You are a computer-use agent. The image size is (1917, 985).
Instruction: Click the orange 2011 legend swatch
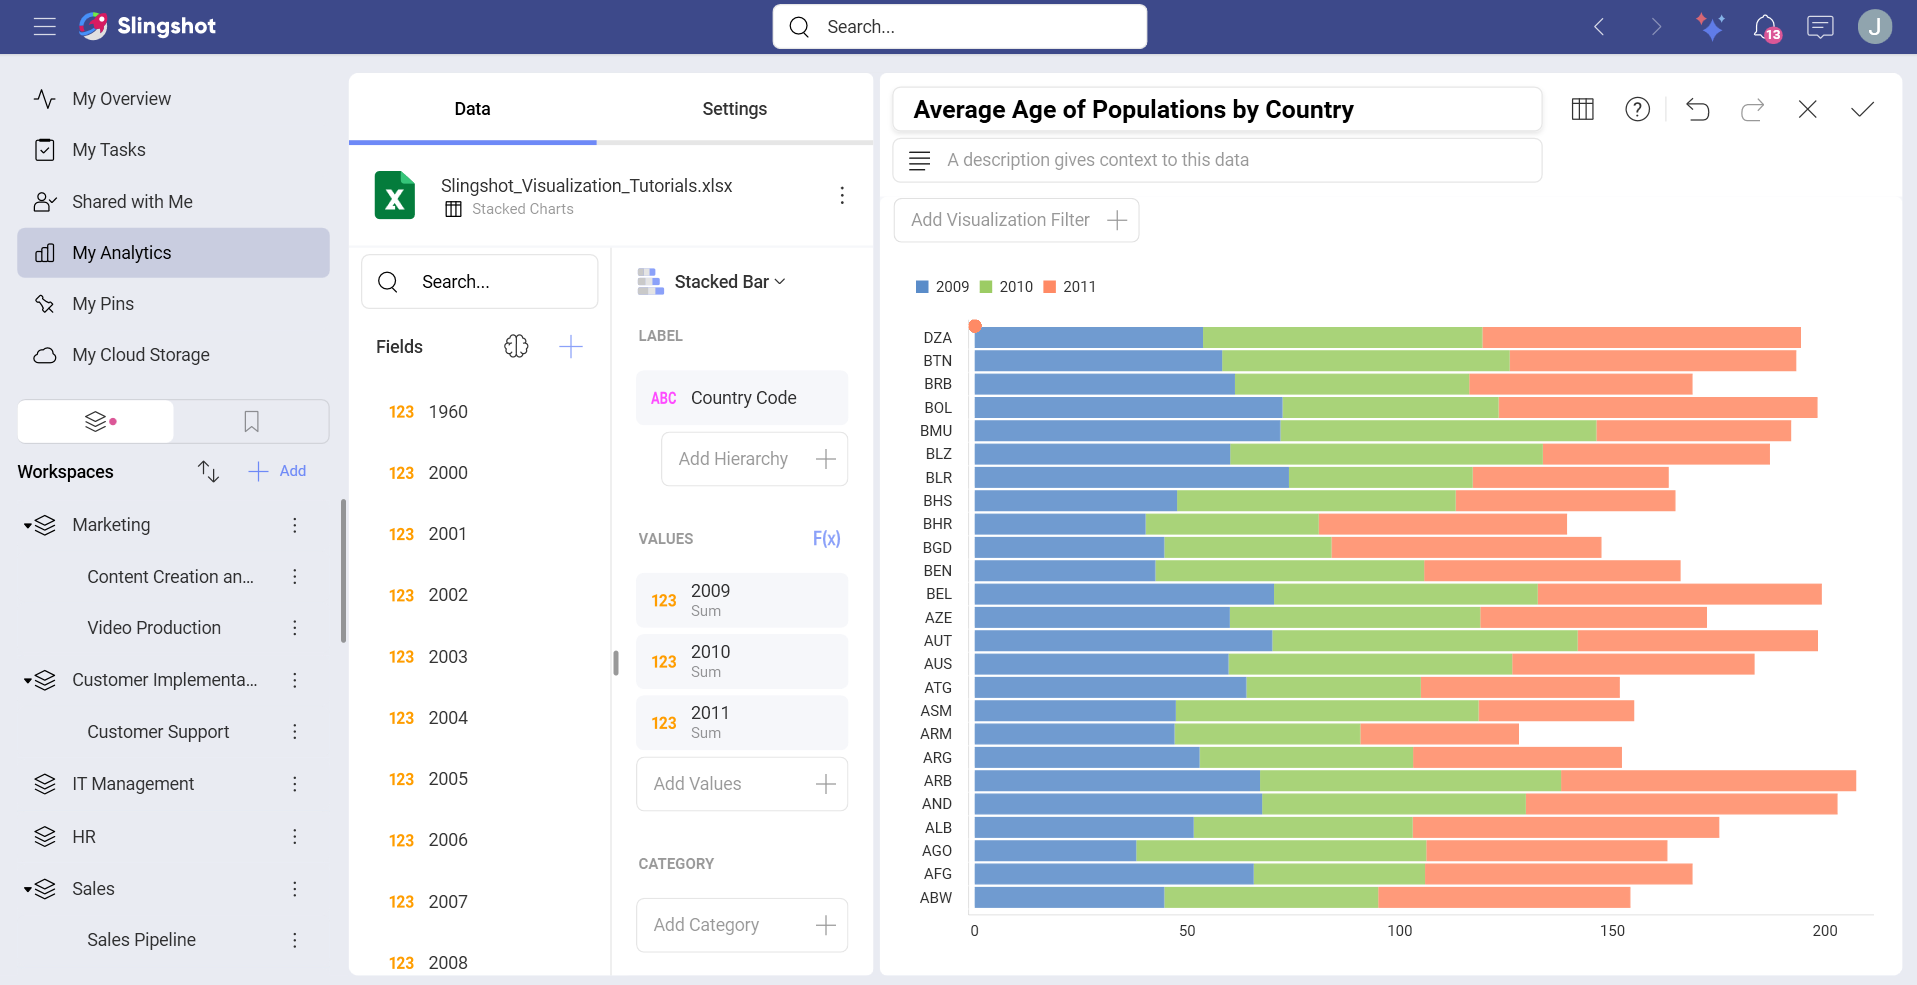tap(1050, 287)
